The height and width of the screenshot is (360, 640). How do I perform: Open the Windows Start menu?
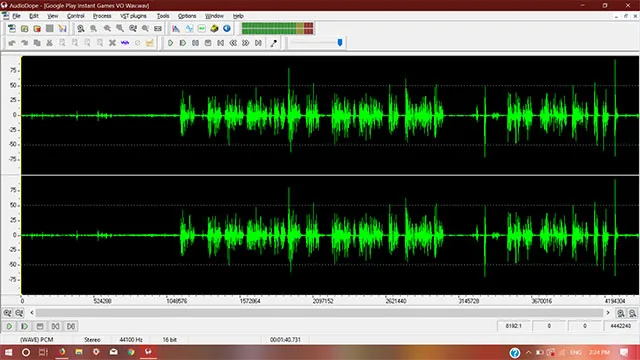tap(8, 352)
